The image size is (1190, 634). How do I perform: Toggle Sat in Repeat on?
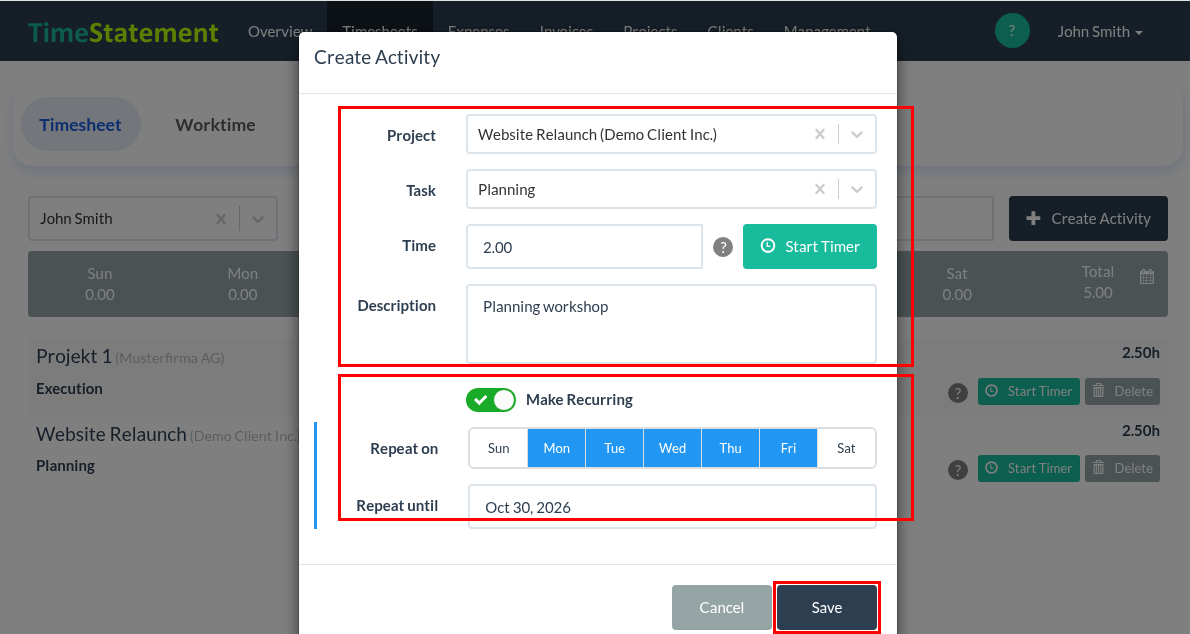[x=846, y=448]
